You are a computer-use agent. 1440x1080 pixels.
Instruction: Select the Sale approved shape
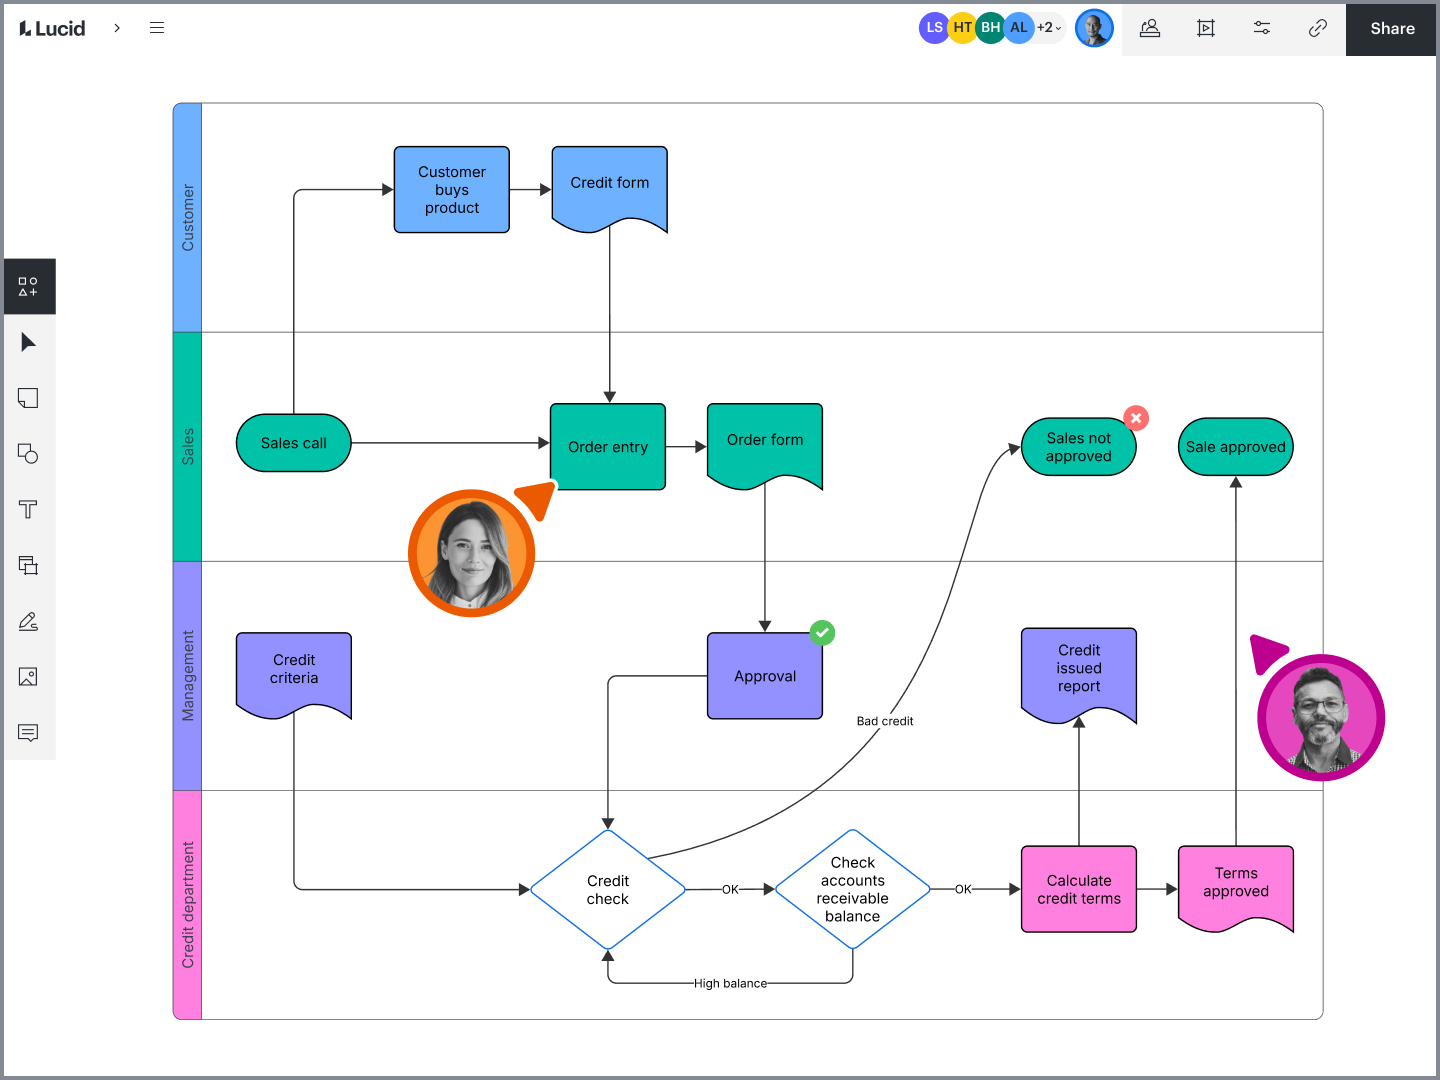pos(1236,447)
